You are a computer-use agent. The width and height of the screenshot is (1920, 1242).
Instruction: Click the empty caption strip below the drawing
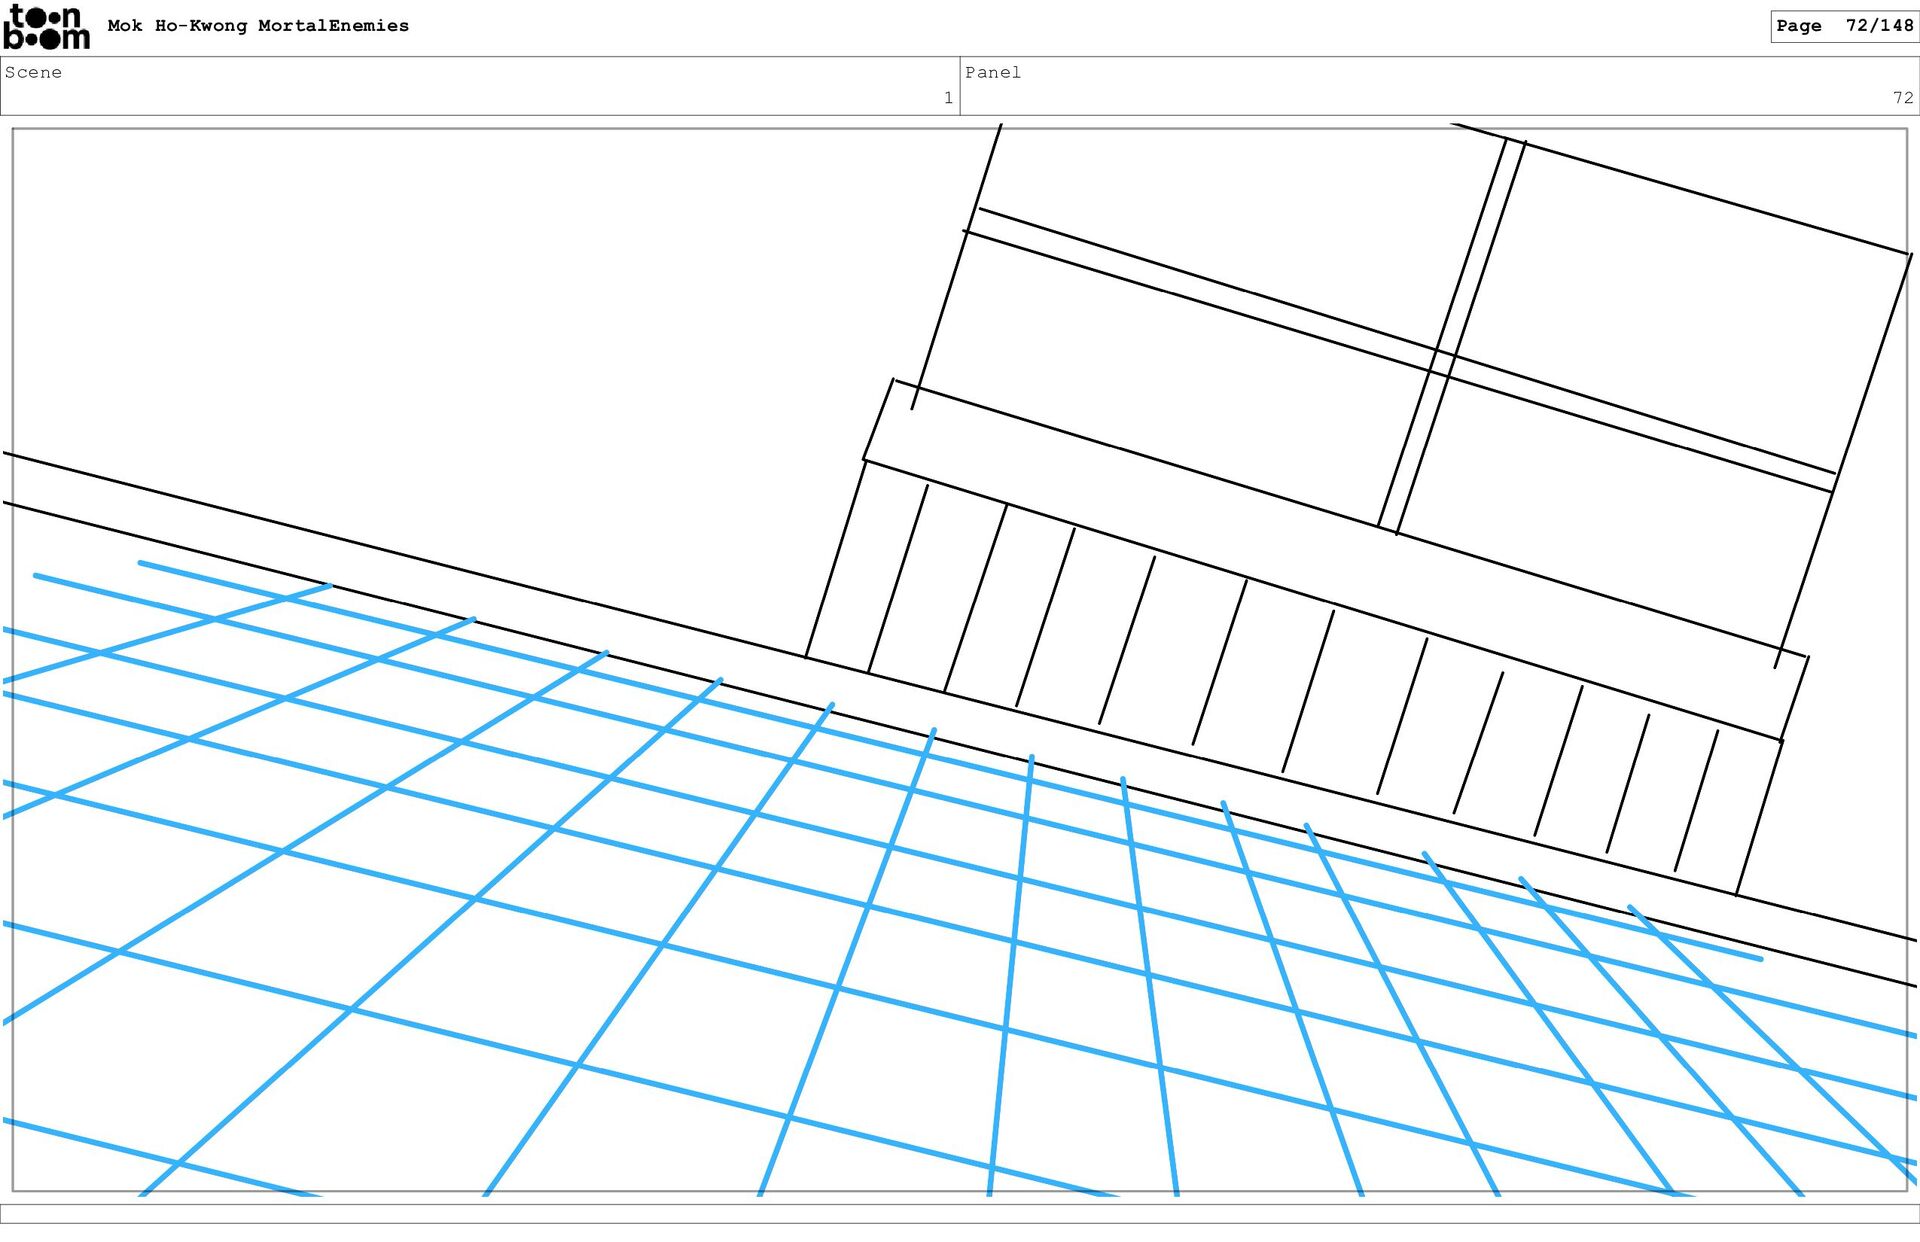pyautogui.click(x=960, y=1213)
